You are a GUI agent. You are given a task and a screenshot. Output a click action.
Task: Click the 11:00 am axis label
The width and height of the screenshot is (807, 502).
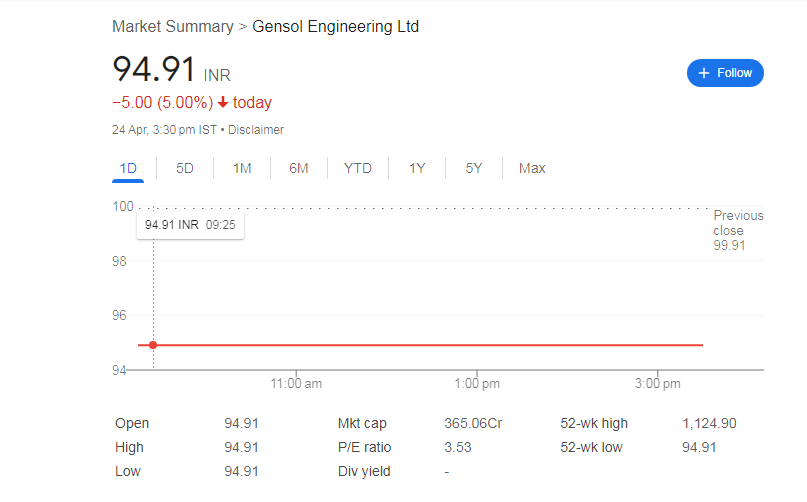tap(296, 384)
